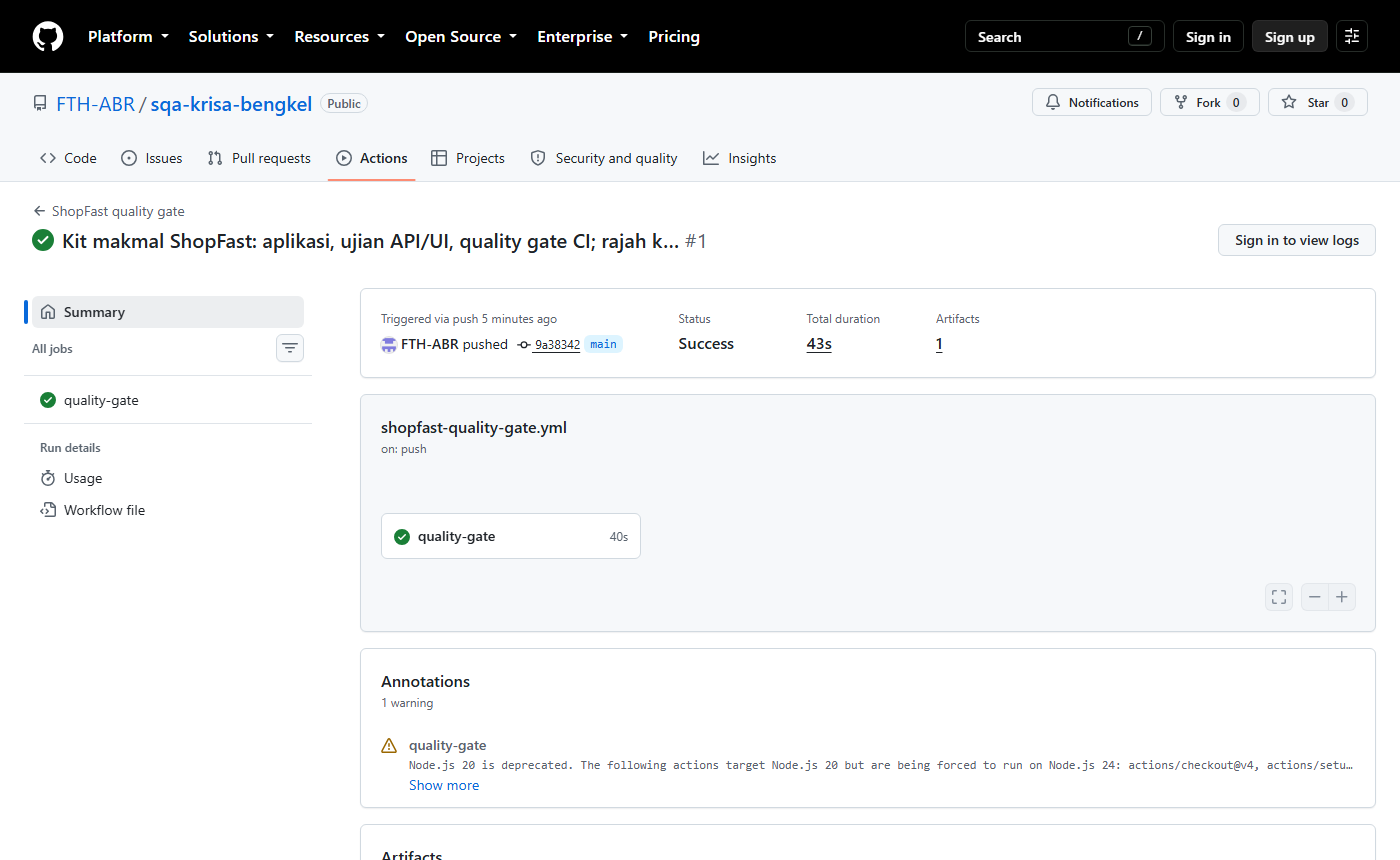Viewport: 1400px width, 860px height.
Task: Expand the Enterprise menu
Action: [583, 37]
